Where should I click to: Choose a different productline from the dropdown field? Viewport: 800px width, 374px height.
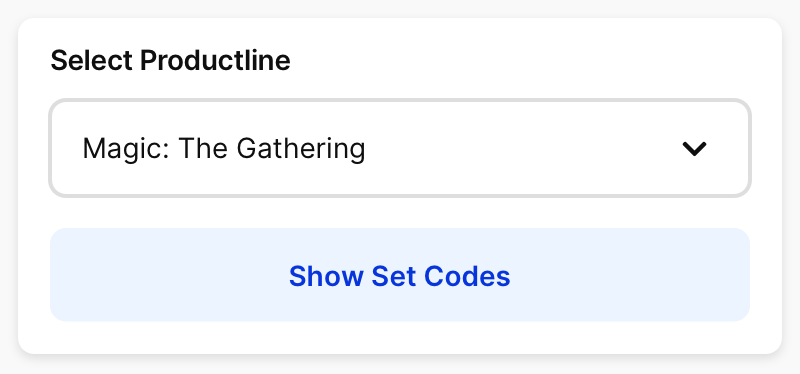click(x=400, y=148)
